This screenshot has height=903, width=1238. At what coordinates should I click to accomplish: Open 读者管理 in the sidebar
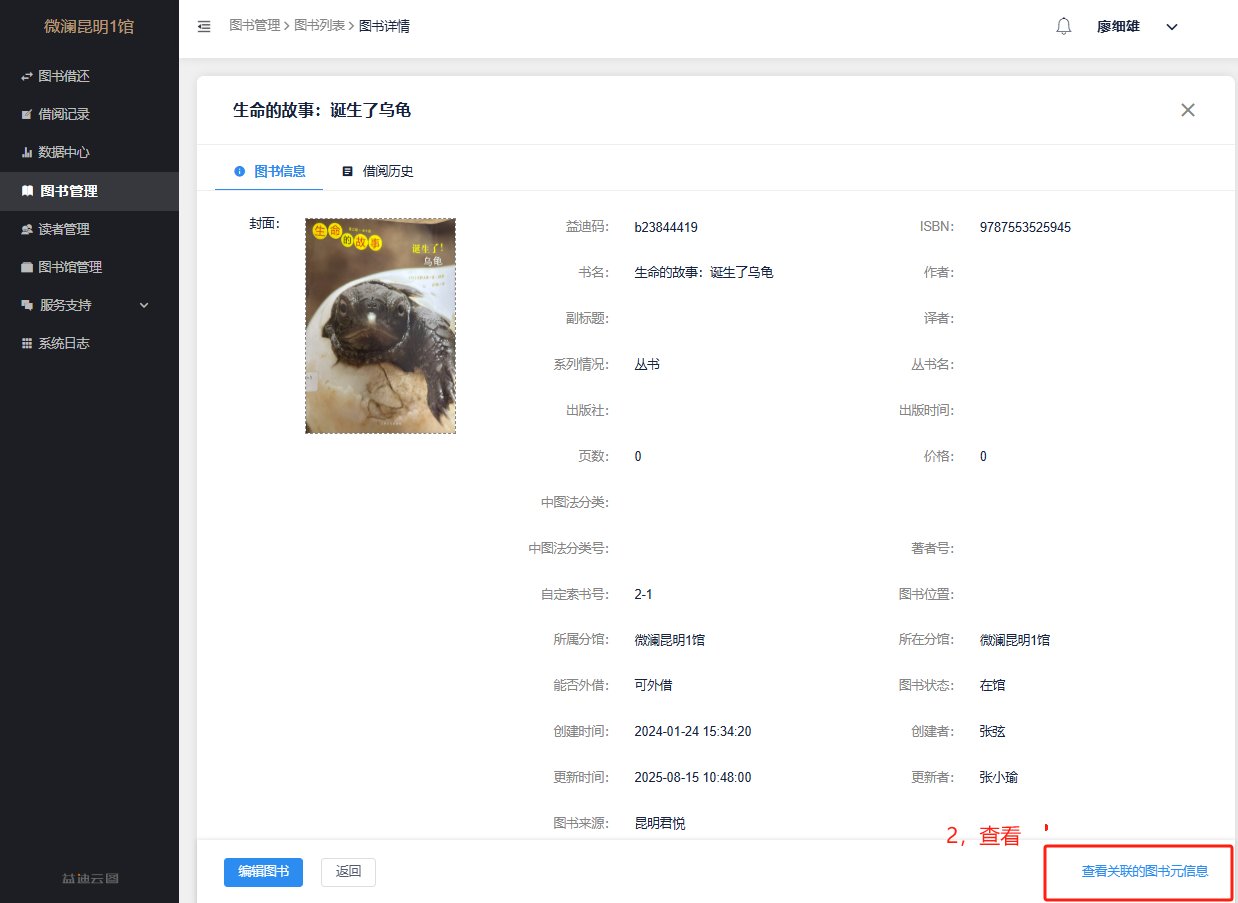pyautogui.click(x=64, y=229)
